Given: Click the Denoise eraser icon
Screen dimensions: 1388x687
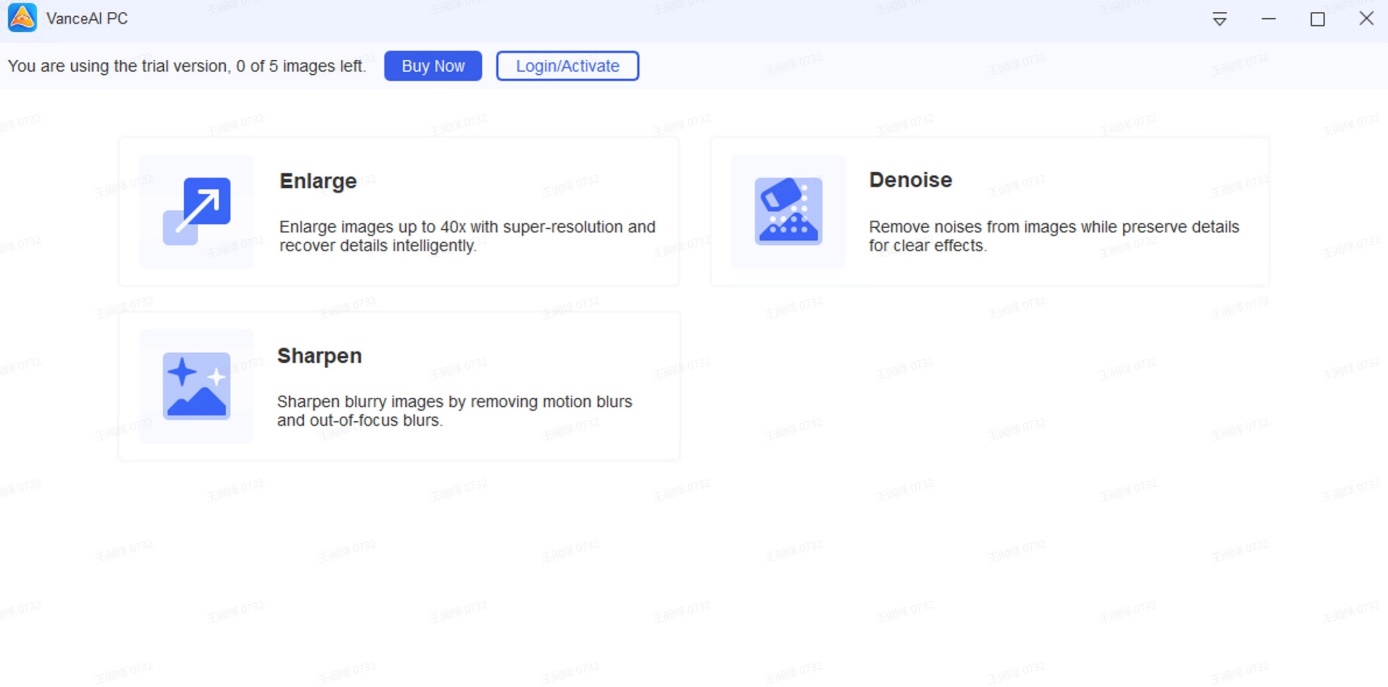Looking at the screenshot, I should pos(788,211).
